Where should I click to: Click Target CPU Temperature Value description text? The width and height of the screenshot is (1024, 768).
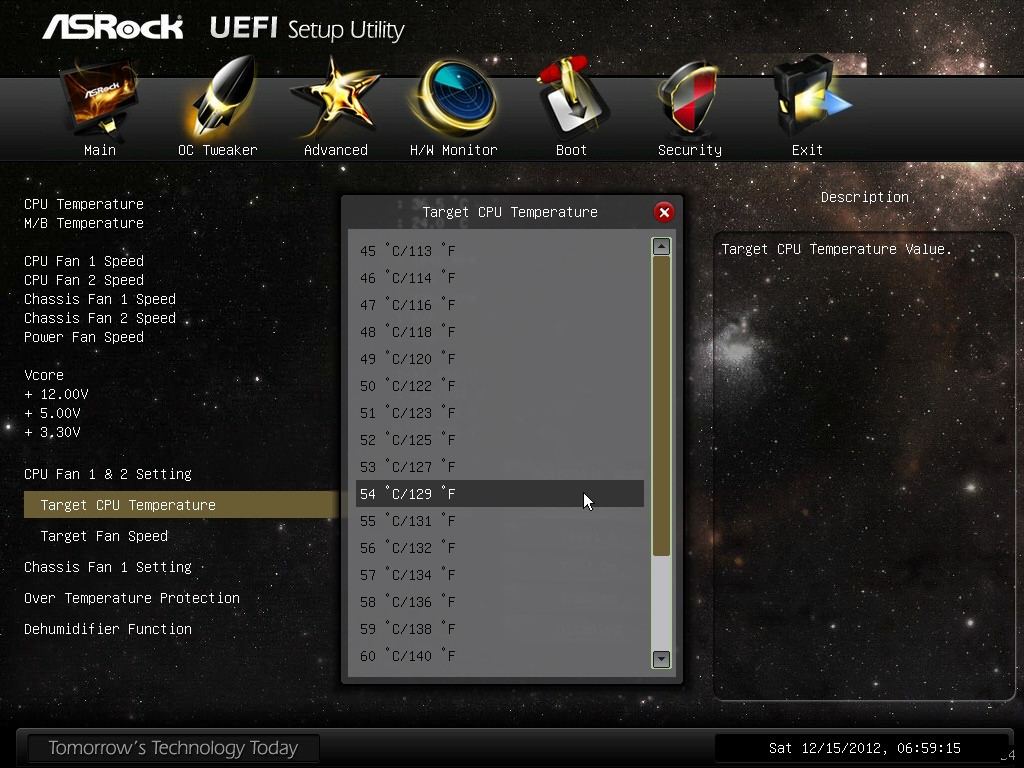837,249
